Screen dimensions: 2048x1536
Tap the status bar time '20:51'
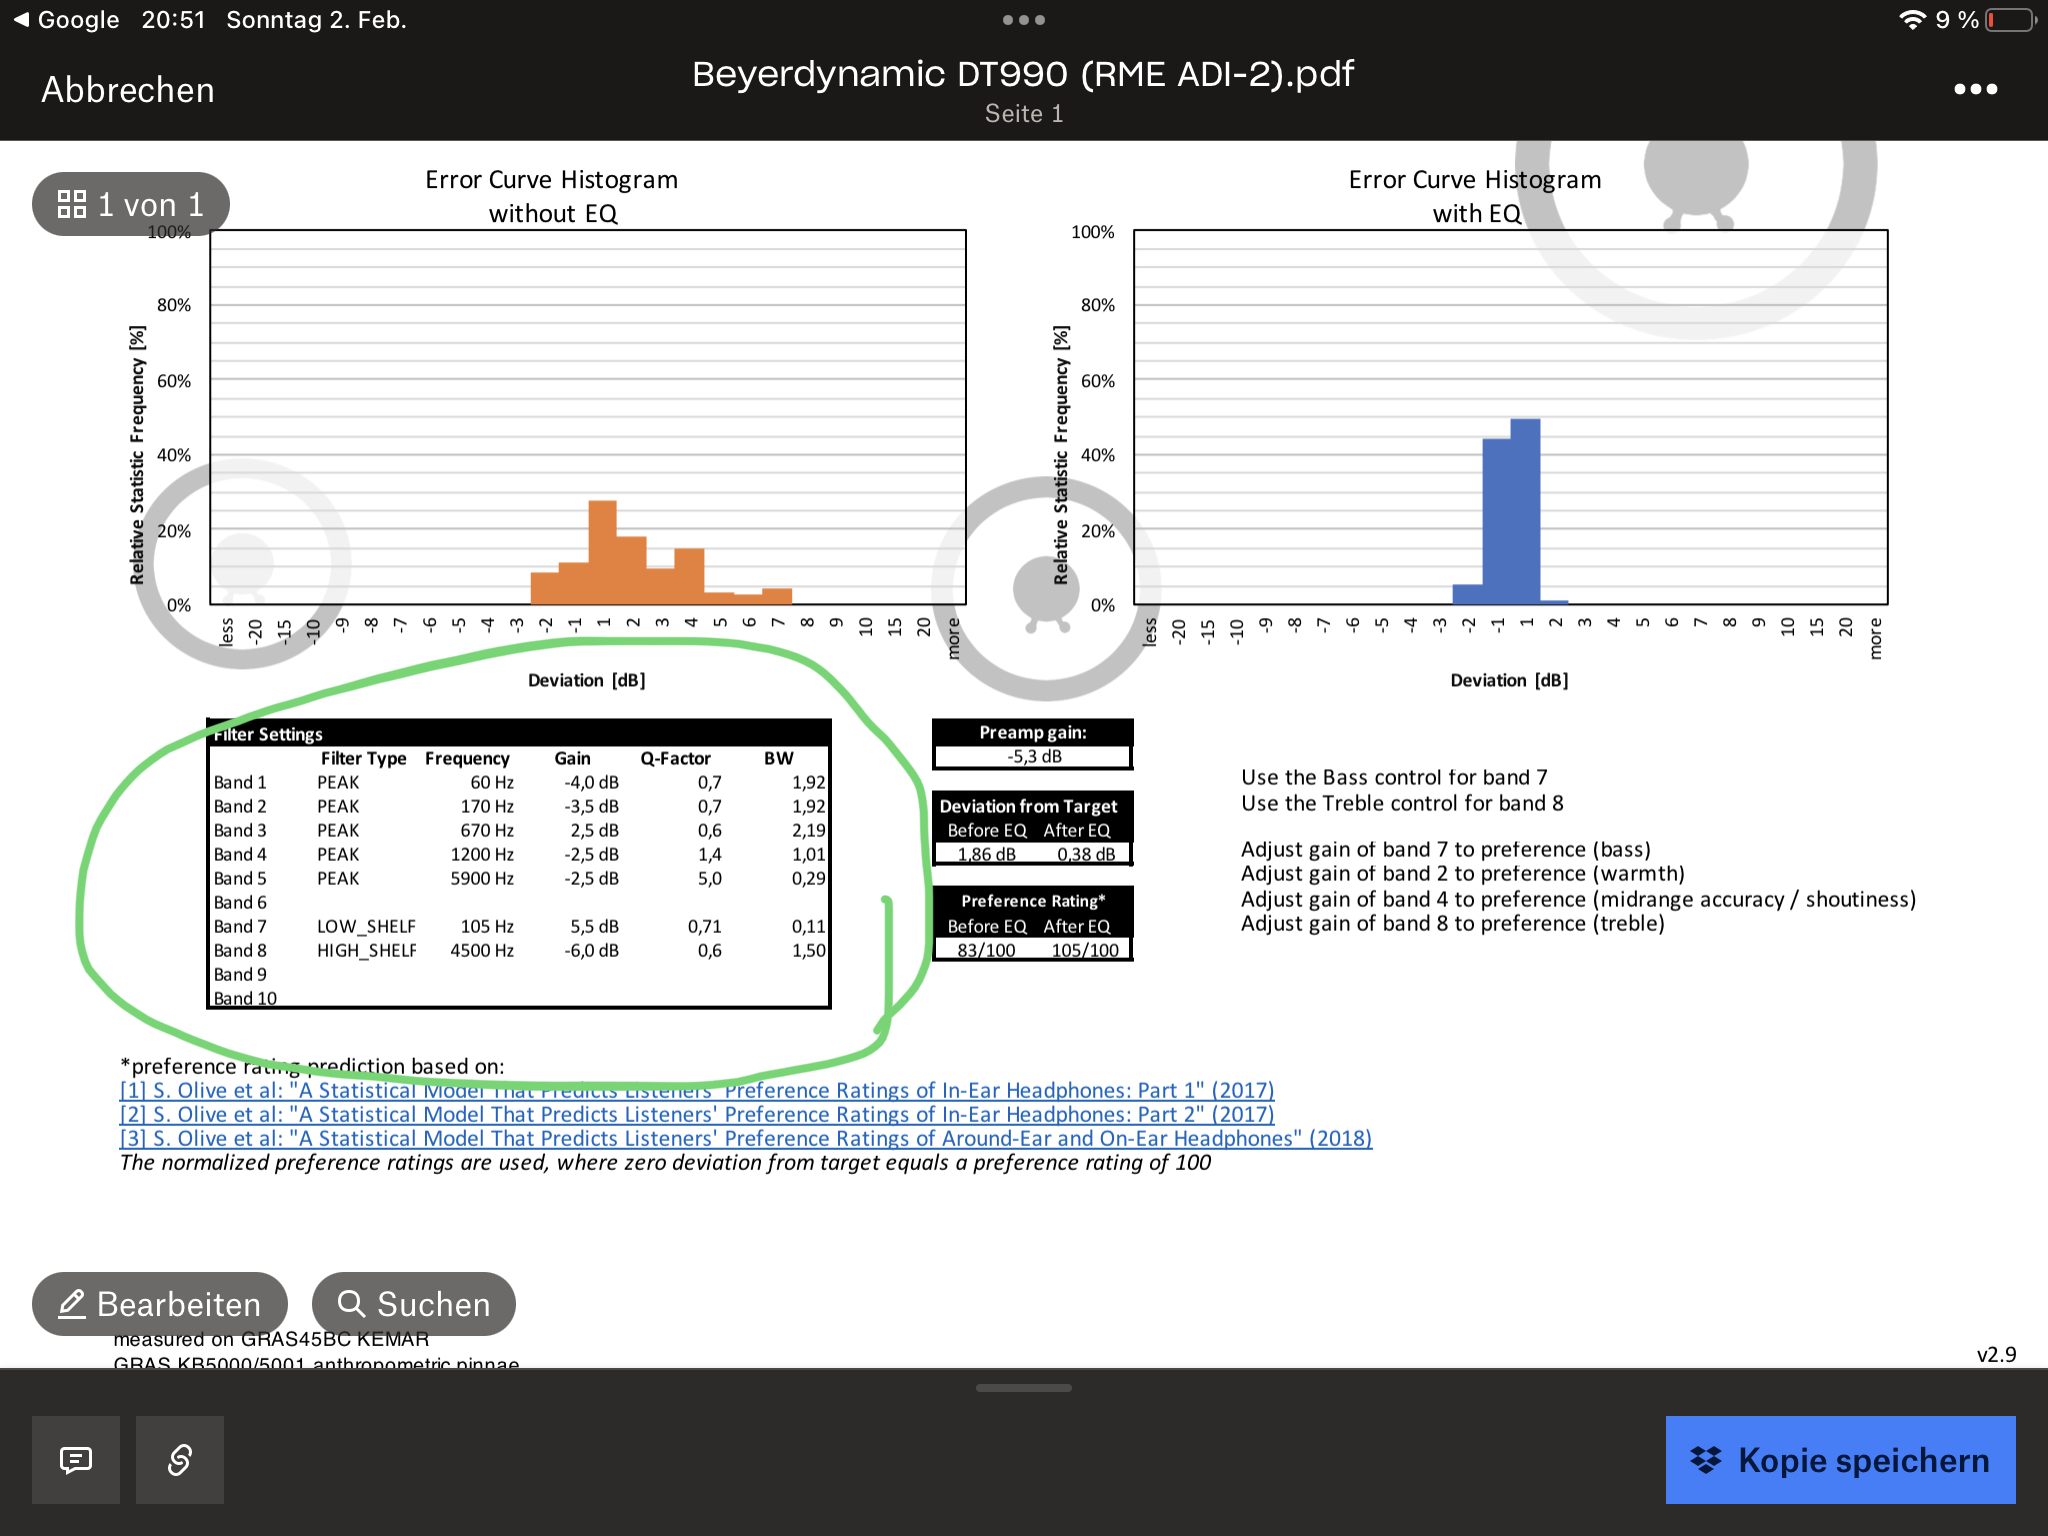click(x=173, y=20)
